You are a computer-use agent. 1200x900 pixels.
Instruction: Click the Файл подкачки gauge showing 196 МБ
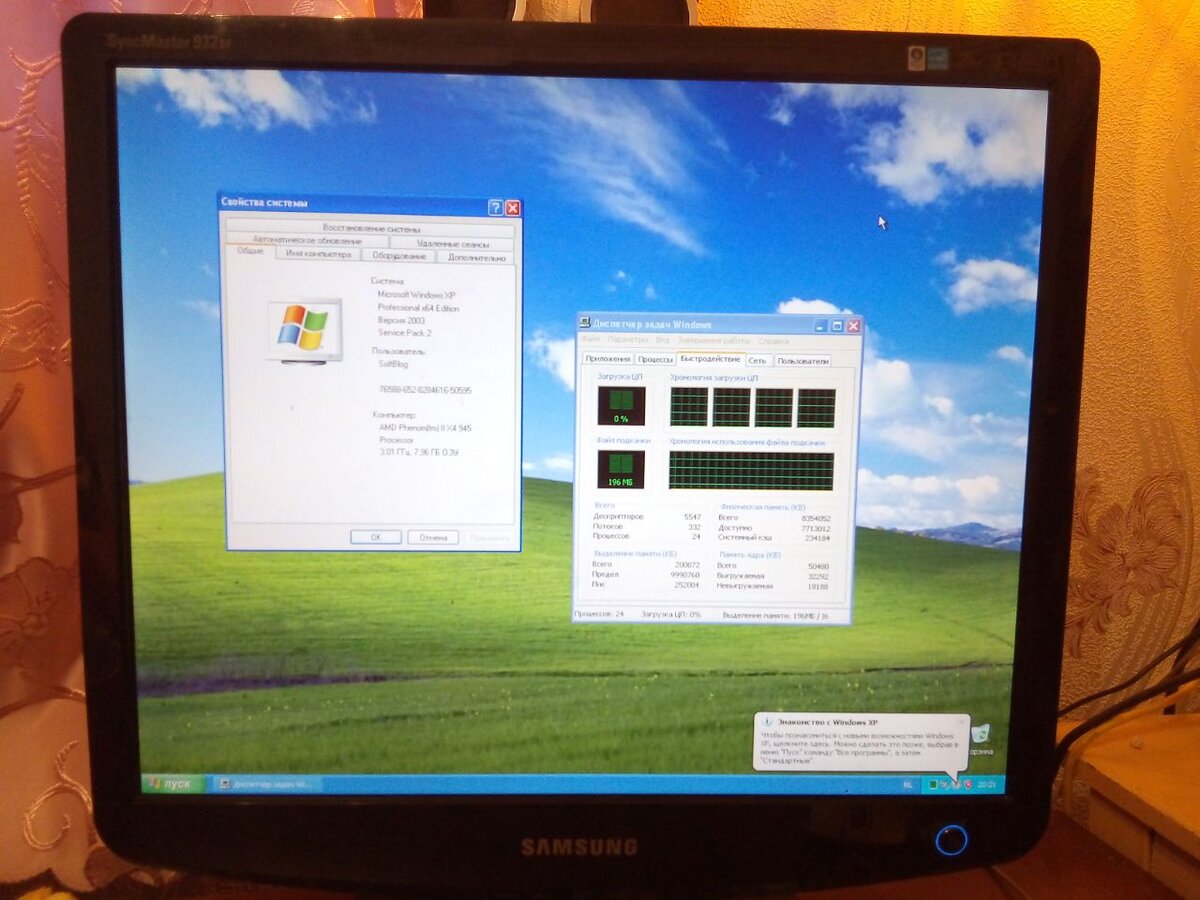[x=621, y=469]
